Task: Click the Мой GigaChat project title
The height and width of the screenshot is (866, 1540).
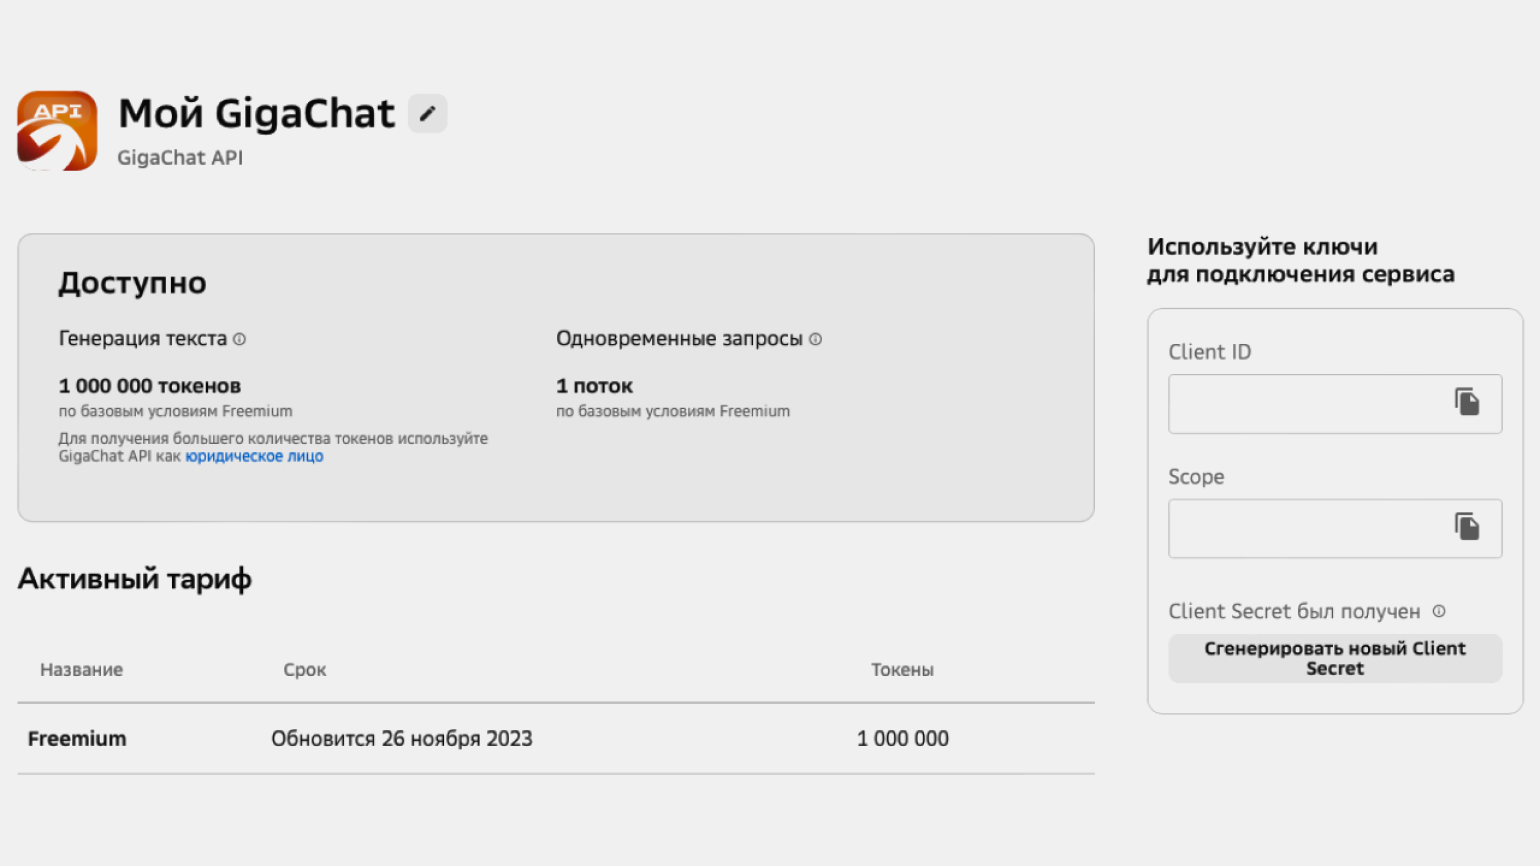Action: click(x=257, y=114)
